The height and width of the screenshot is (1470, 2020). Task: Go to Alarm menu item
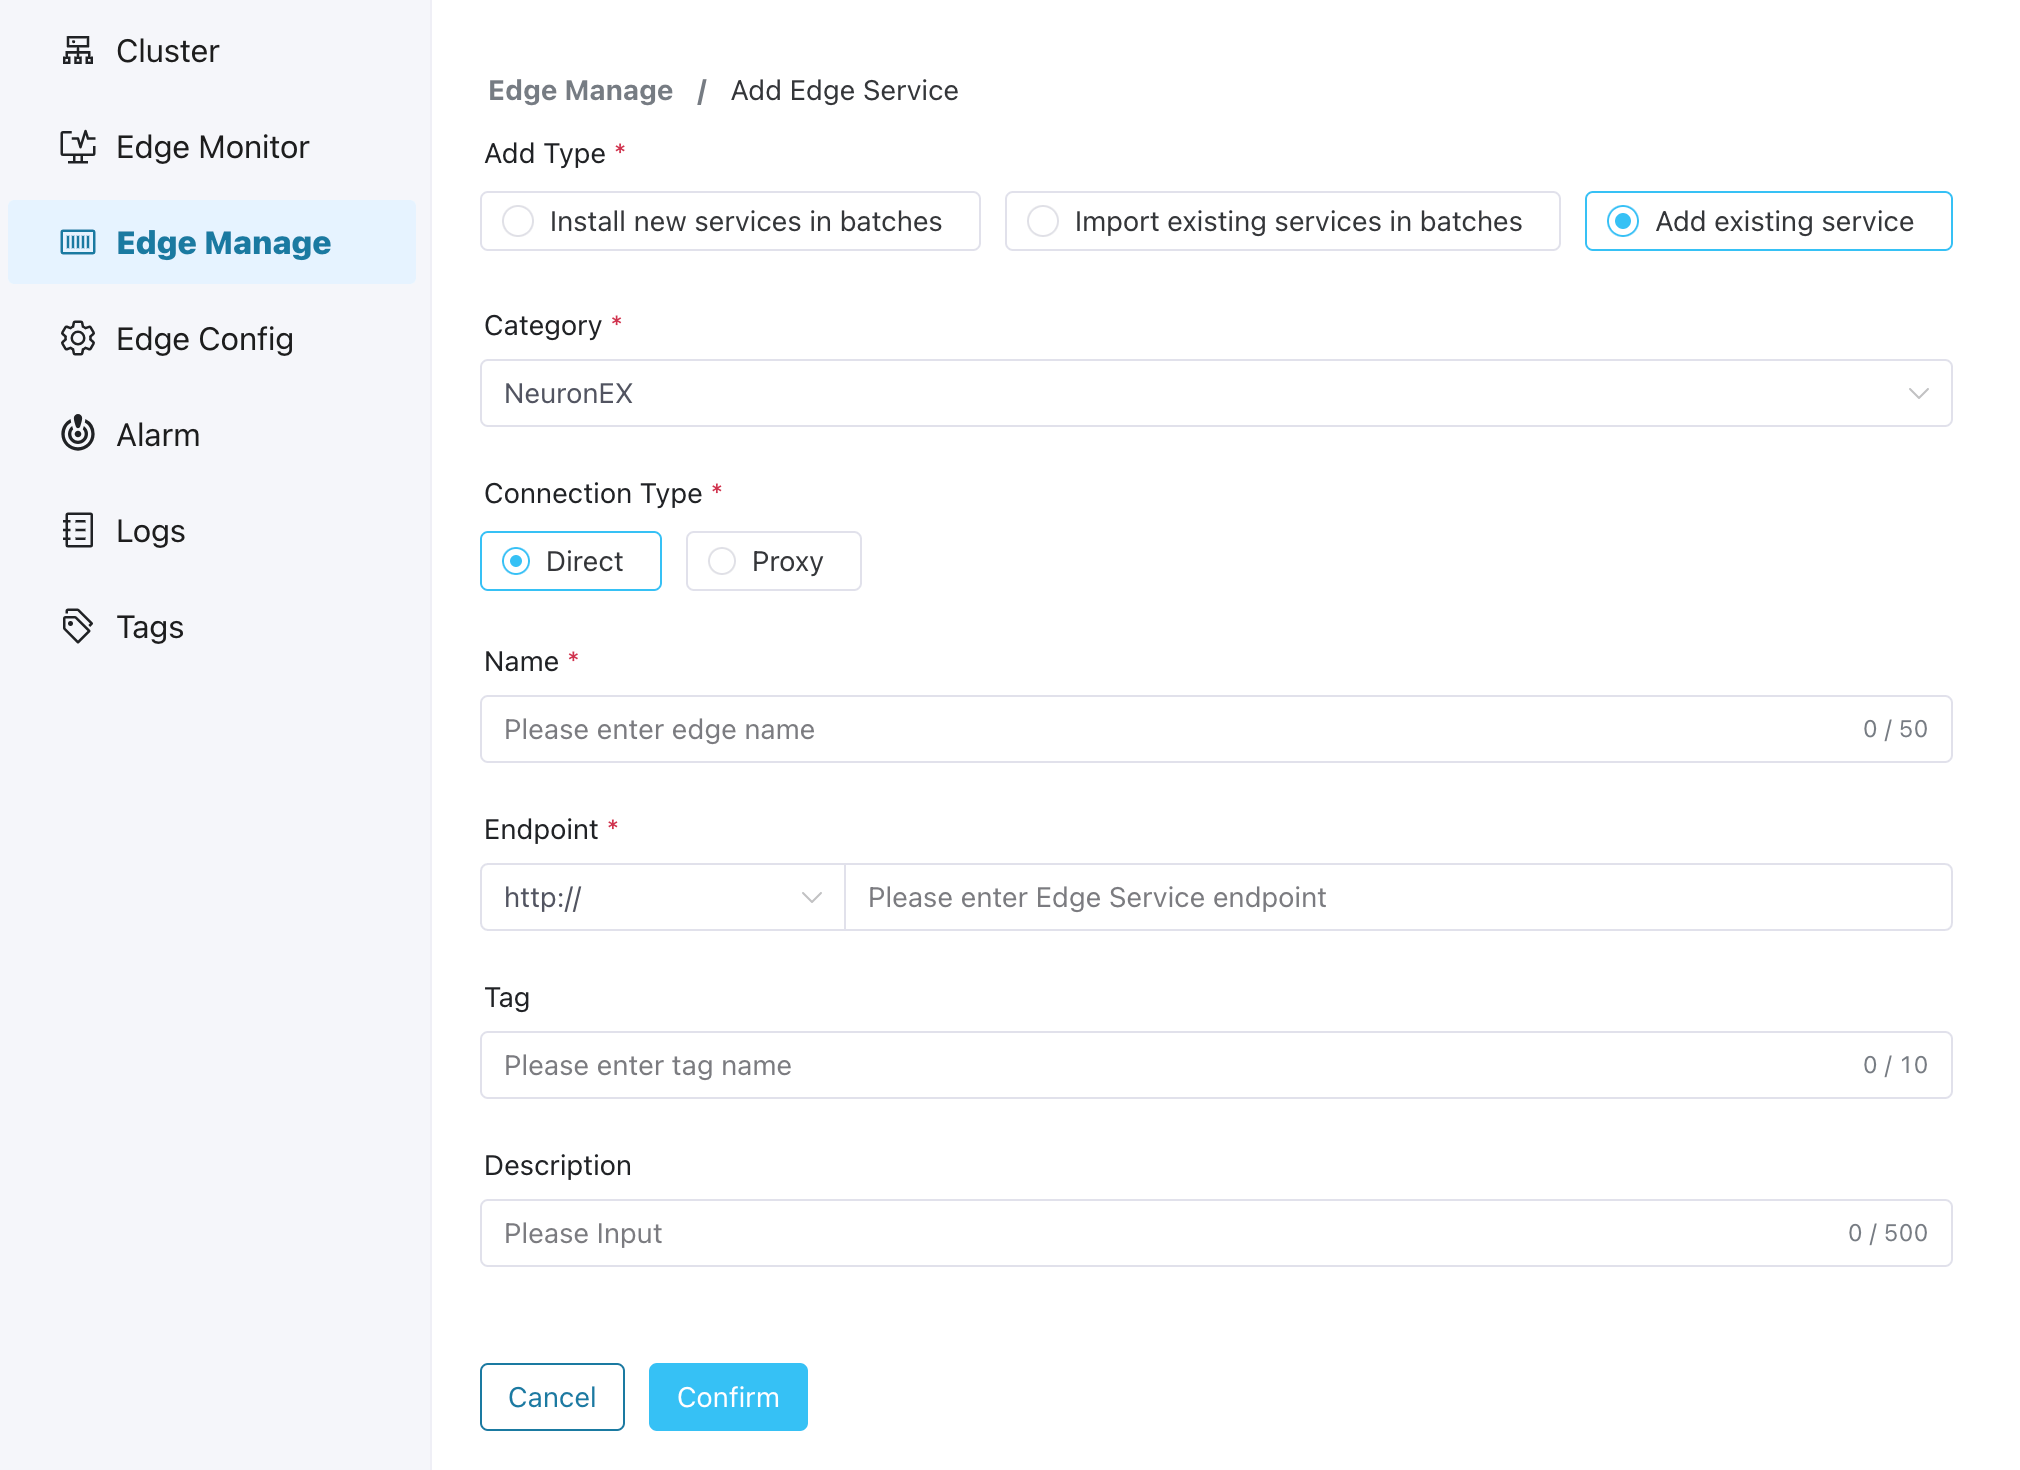(x=158, y=435)
